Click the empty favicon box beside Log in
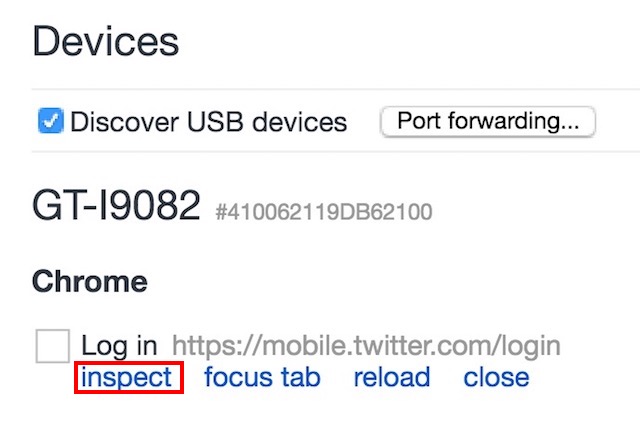The image size is (640, 432). tap(52, 347)
